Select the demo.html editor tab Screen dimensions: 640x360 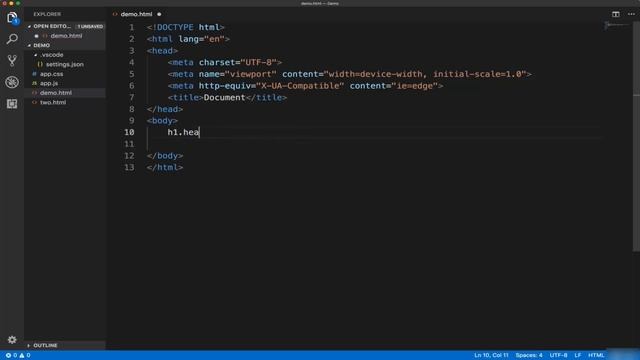tap(136, 14)
